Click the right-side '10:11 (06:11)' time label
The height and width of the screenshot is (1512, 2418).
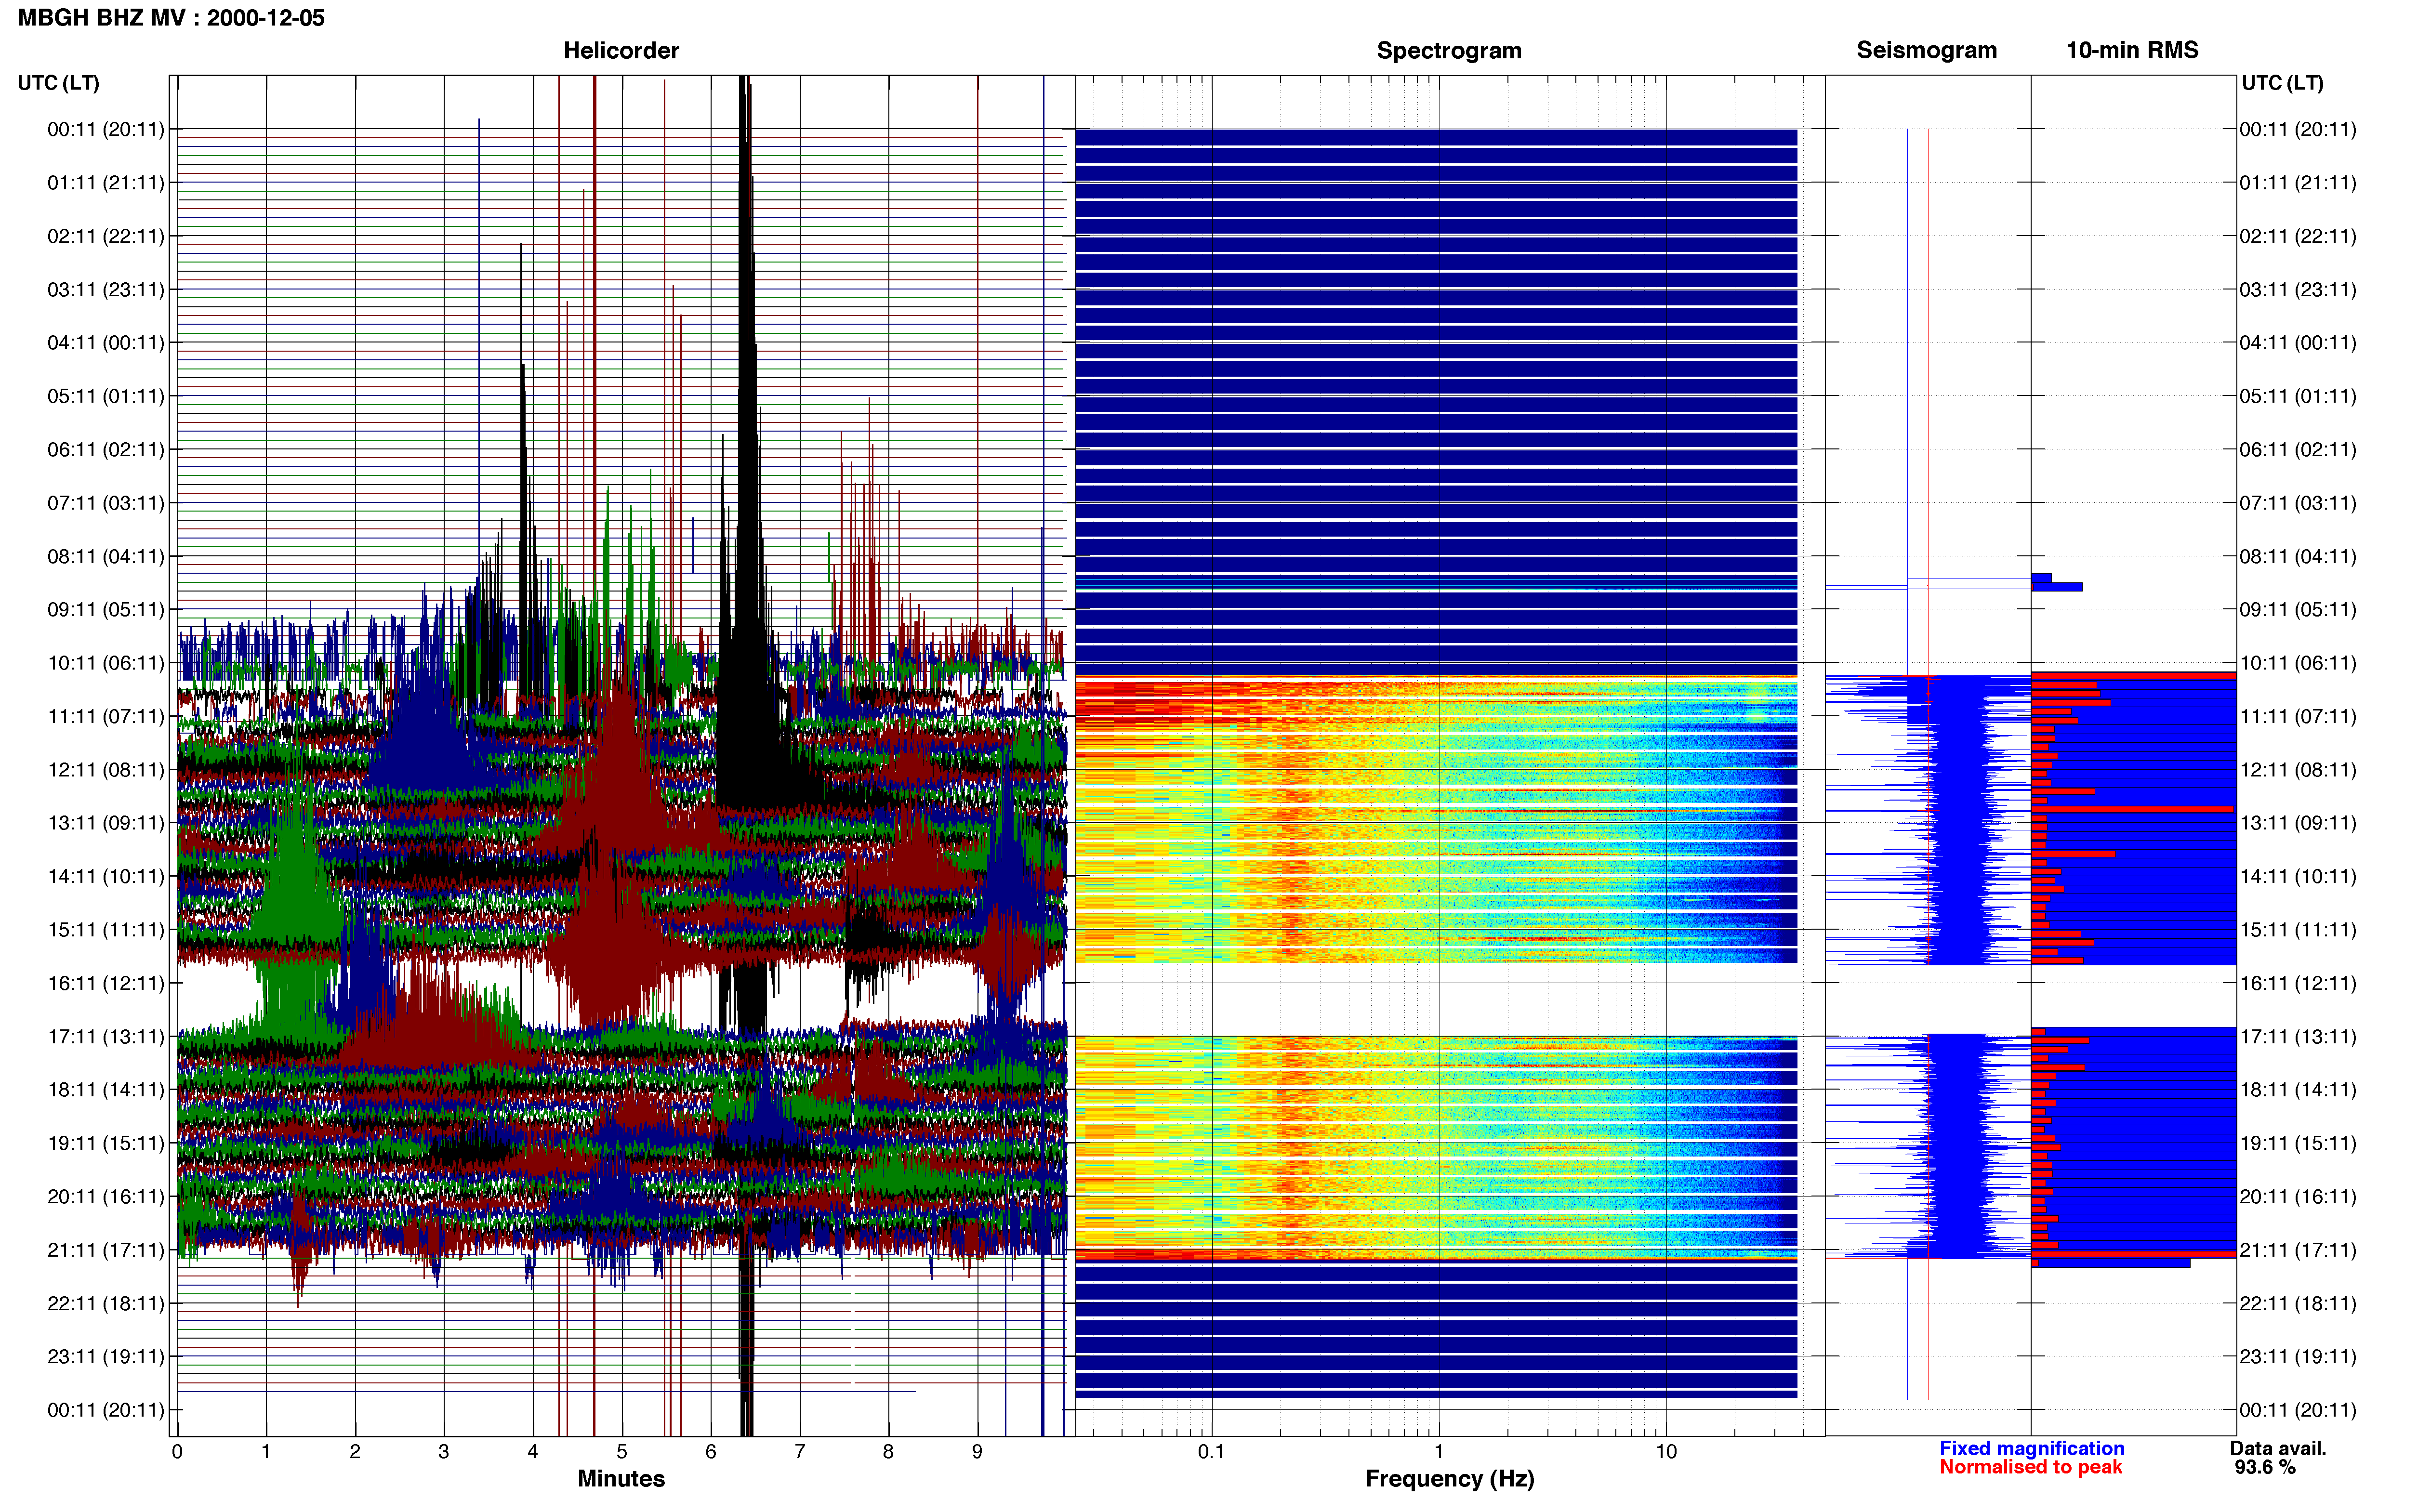tap(2298, 663)
